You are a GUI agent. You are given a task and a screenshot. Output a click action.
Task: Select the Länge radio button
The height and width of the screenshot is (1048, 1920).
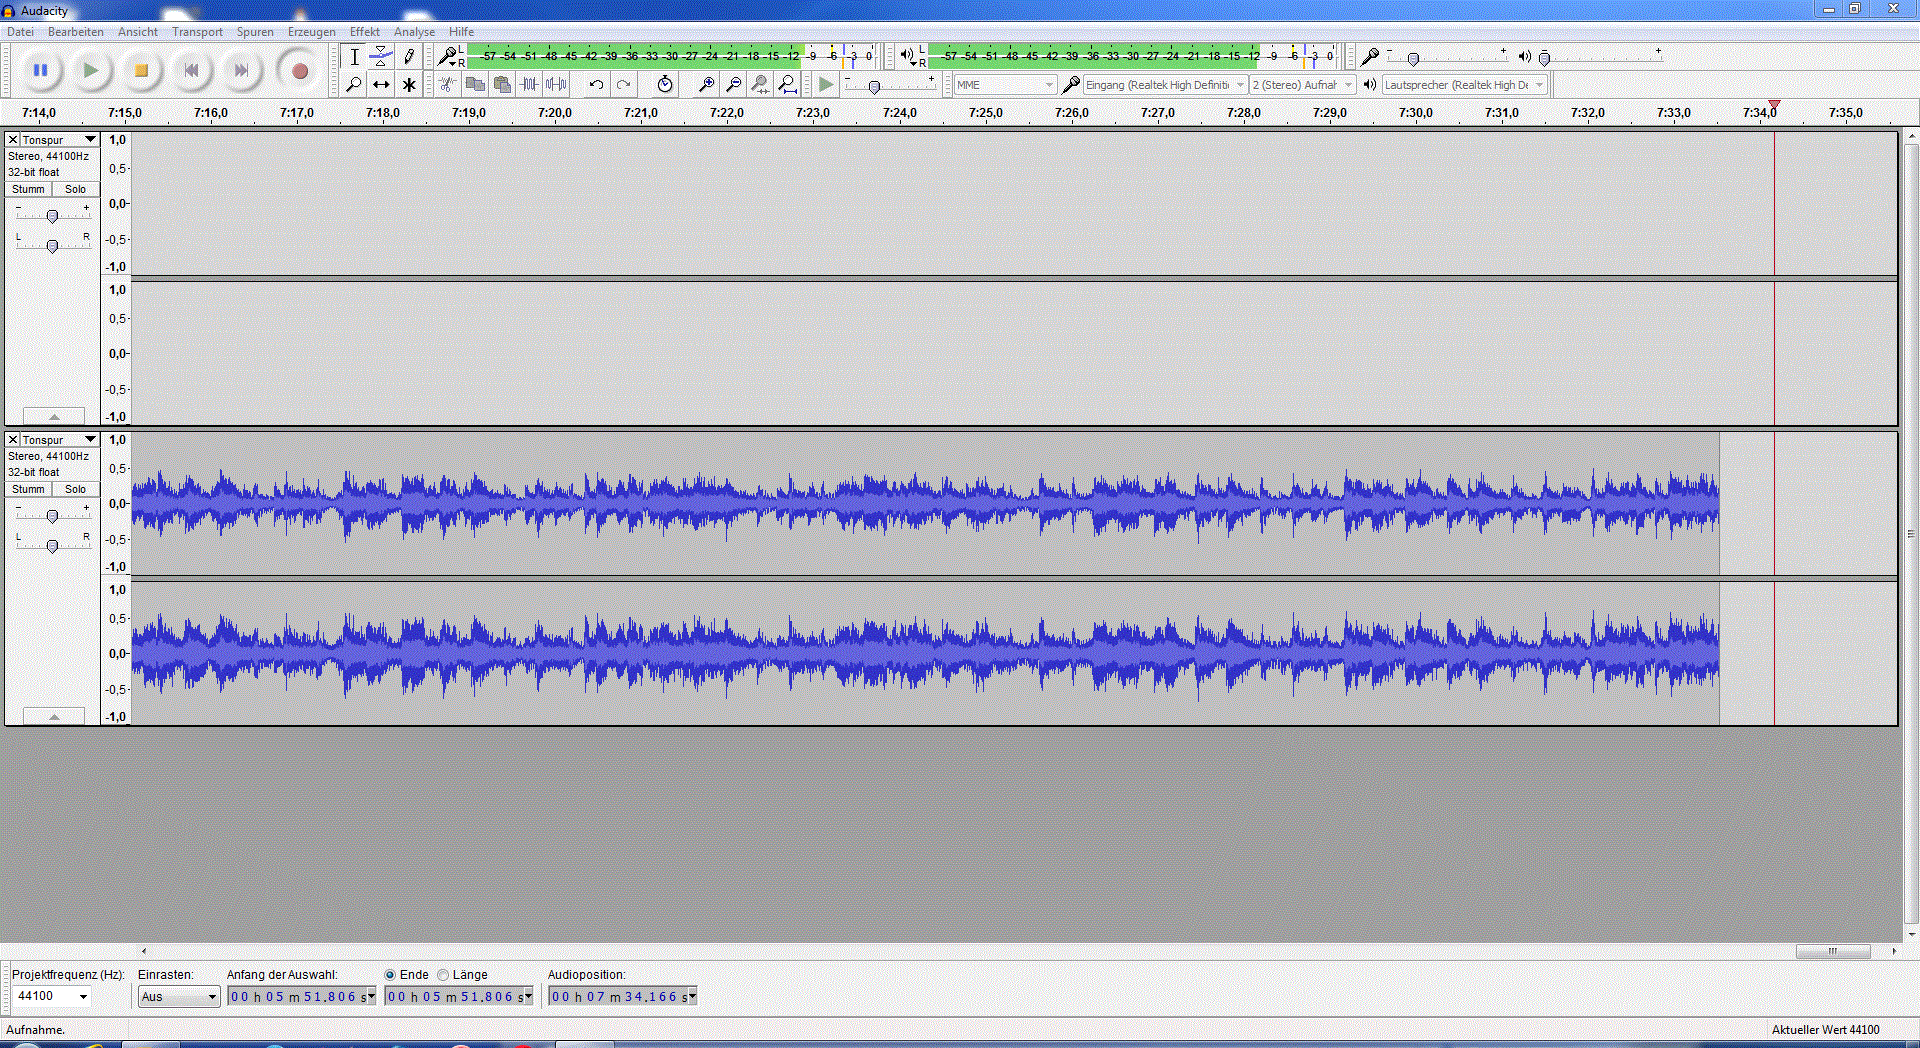pyautogui.click(x=443, y=975)
